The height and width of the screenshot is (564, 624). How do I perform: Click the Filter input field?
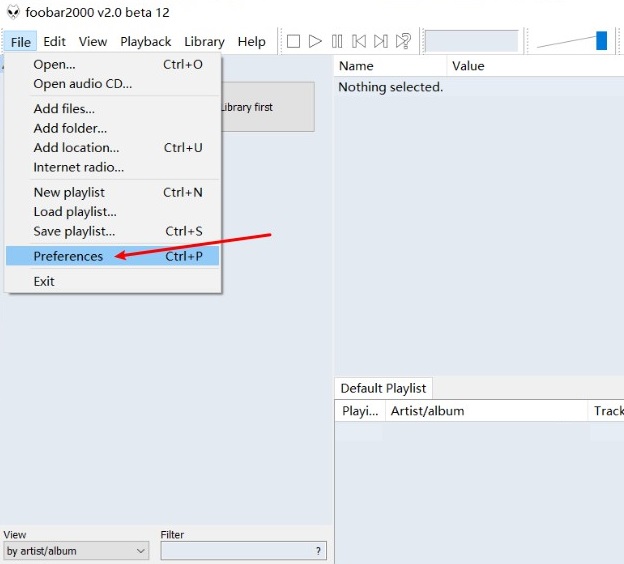click(x=244, y=551)
